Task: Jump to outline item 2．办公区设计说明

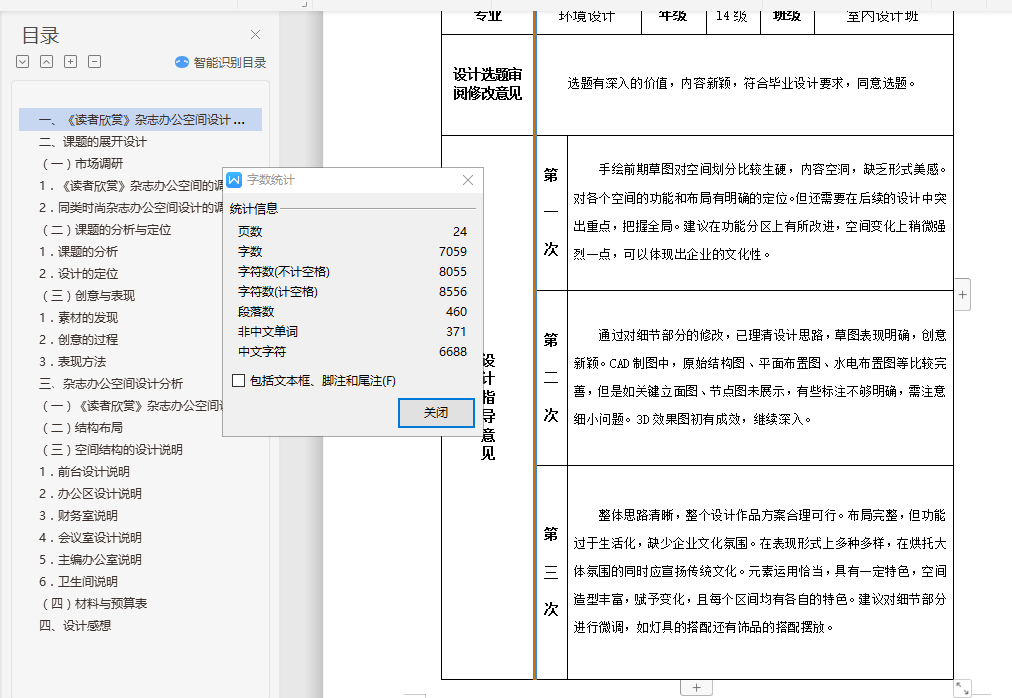Action: (x=90, y=493)
